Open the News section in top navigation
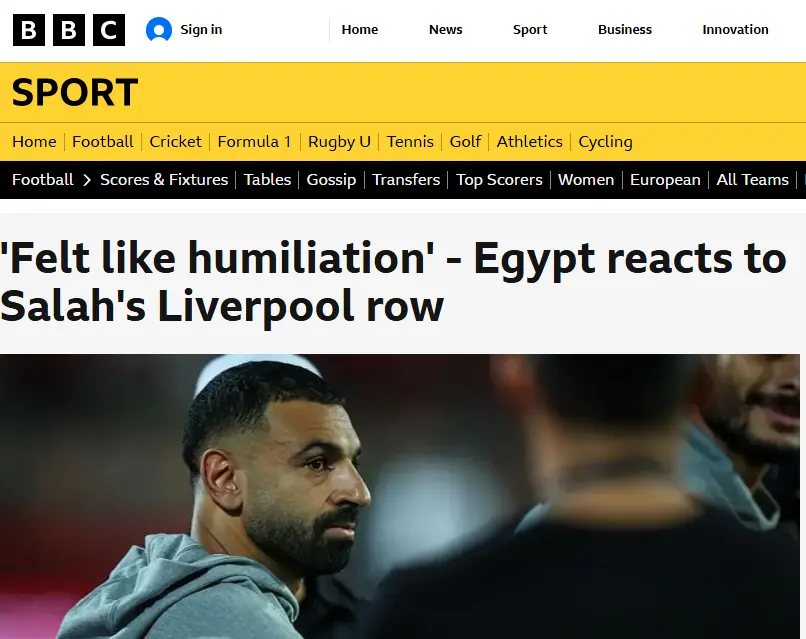The image size is (806, 639). [446, 30]
